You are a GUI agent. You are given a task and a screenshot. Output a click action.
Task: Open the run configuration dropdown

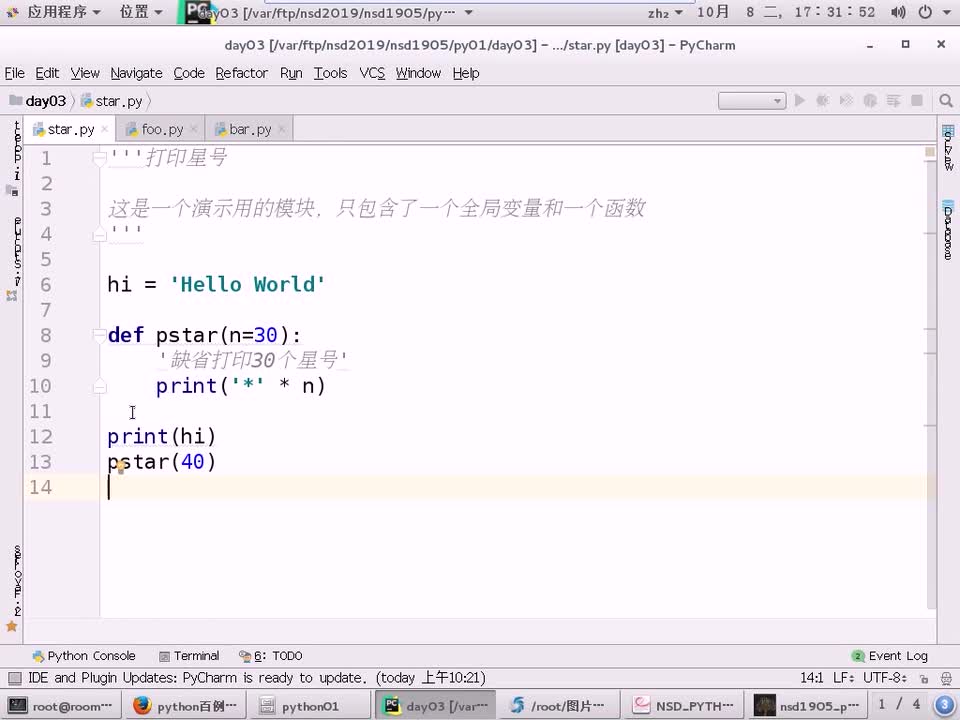pos(752,100)
